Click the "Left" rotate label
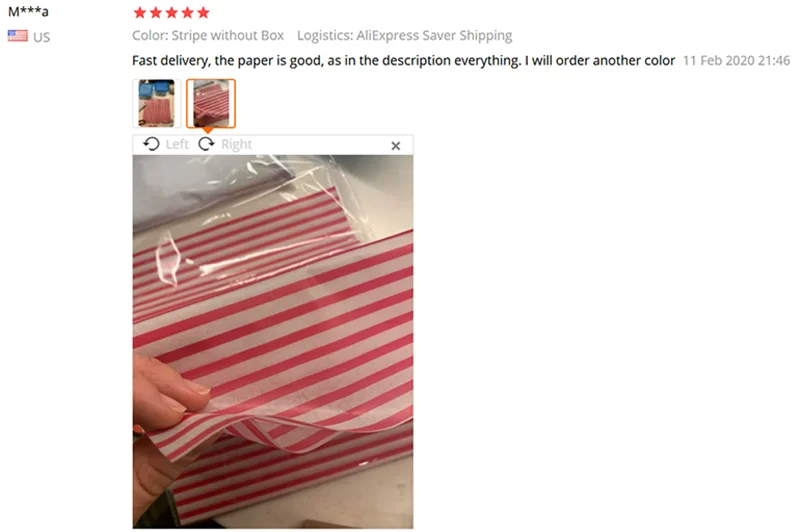 177,144
